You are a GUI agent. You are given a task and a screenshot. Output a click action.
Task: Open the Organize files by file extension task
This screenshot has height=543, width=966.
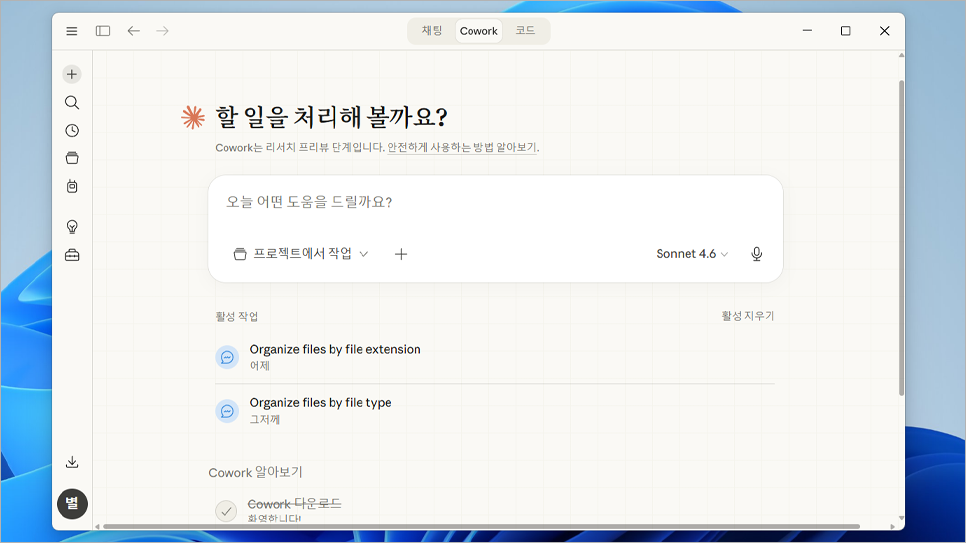click(495, 357)
